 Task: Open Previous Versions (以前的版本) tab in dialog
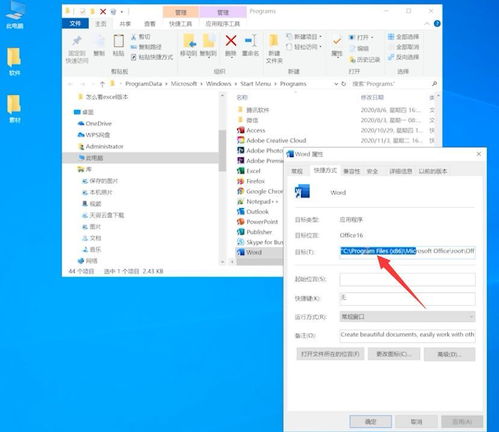[x=432, y=171]
